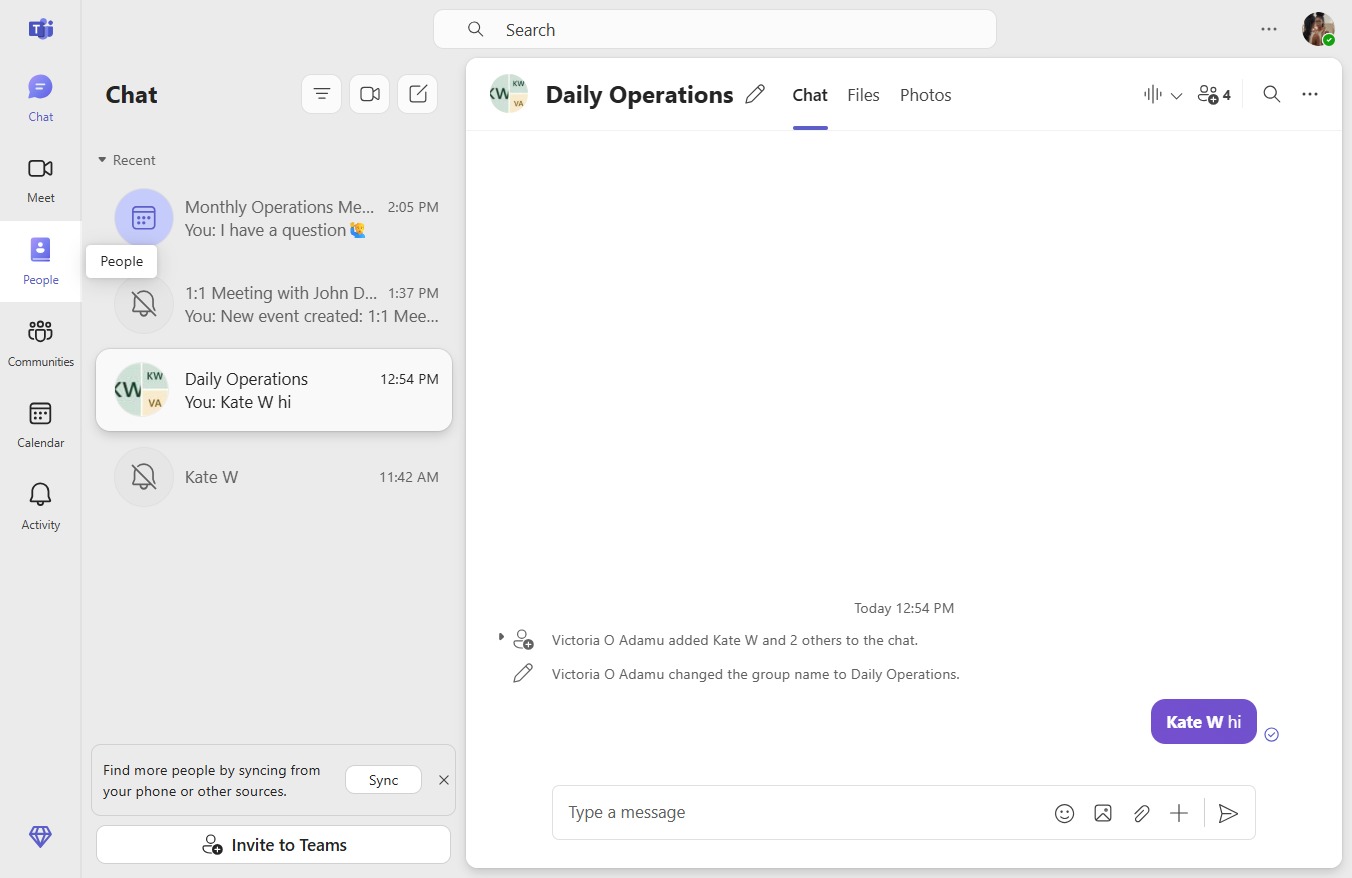The width and height of the screenshot is (1352, 878).
Task: Collapse the Recent chats section
Action: 126,160
